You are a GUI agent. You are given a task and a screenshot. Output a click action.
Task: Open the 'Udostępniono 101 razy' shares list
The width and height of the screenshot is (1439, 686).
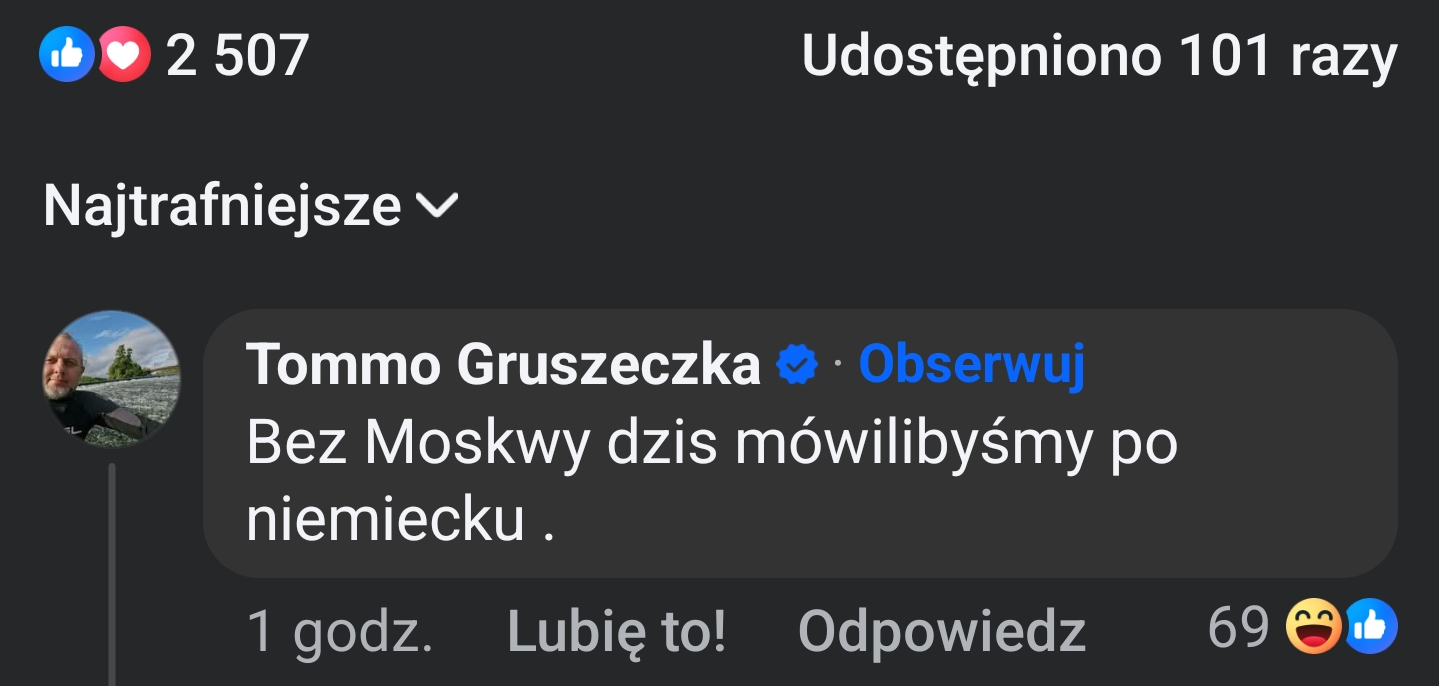(1098, 57)
